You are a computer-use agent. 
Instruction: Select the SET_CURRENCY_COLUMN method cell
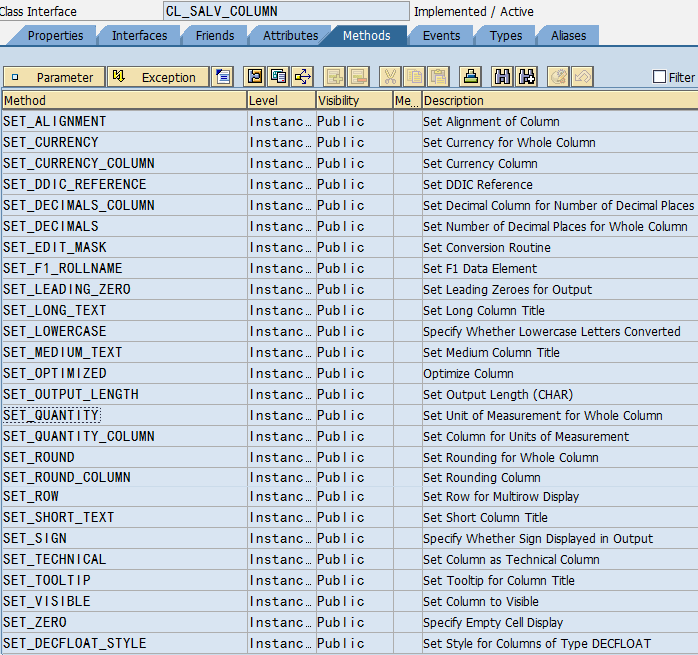(x=124, y=163)
